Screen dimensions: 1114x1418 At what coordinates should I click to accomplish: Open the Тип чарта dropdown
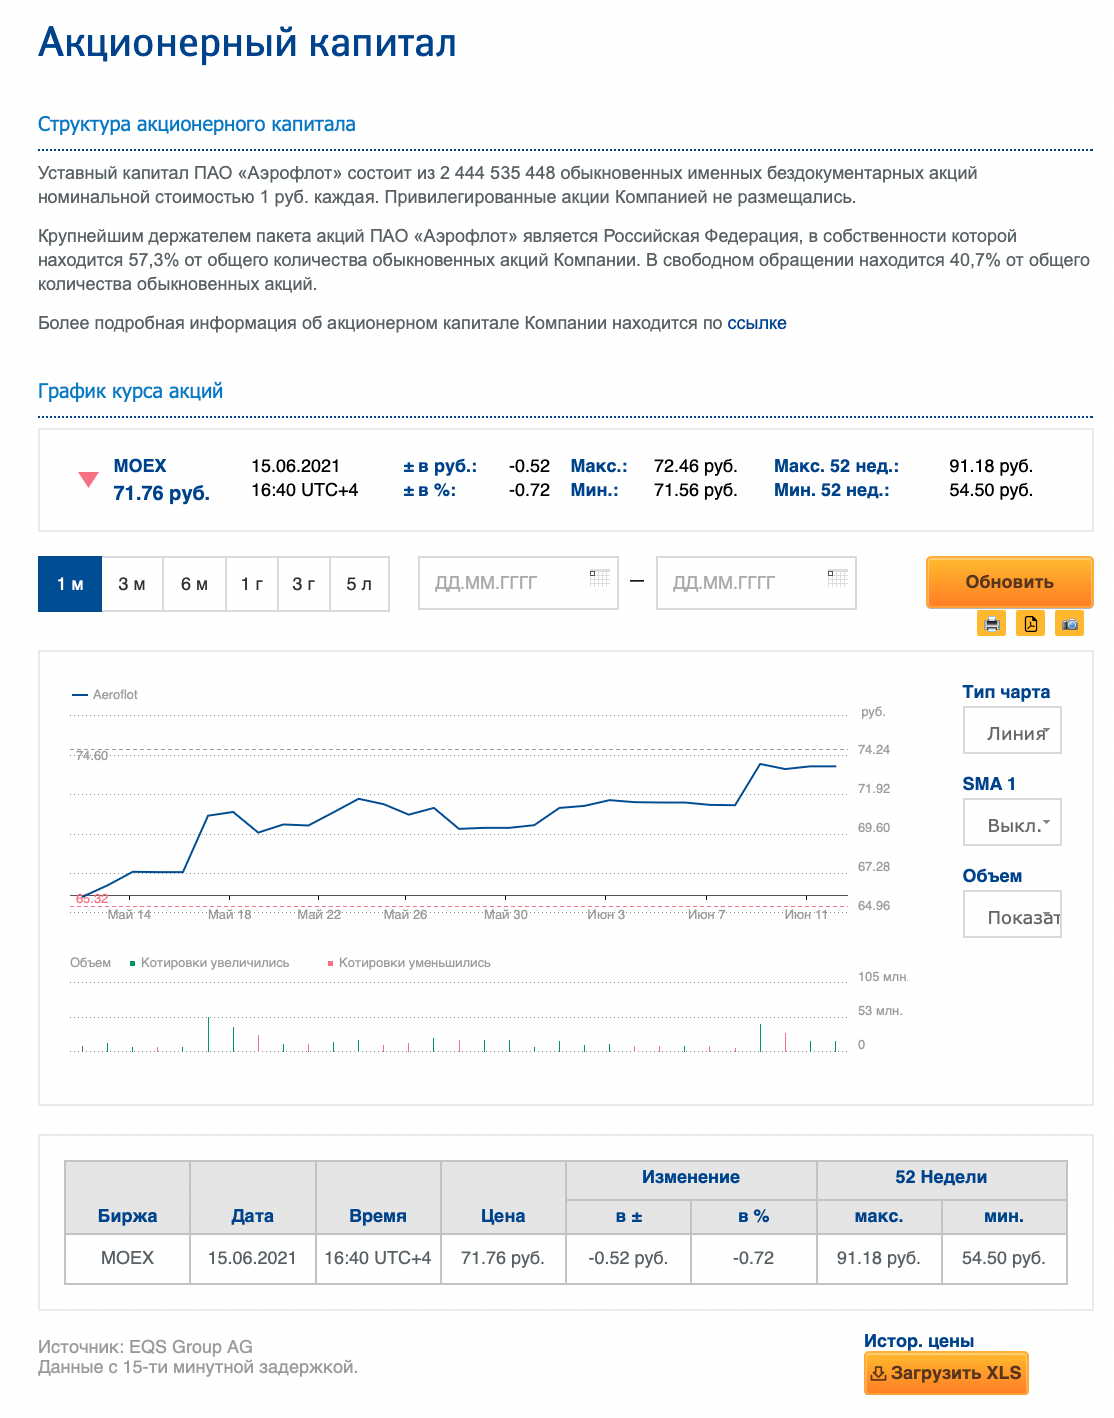pyautogui.click(x=1011, y=731)
